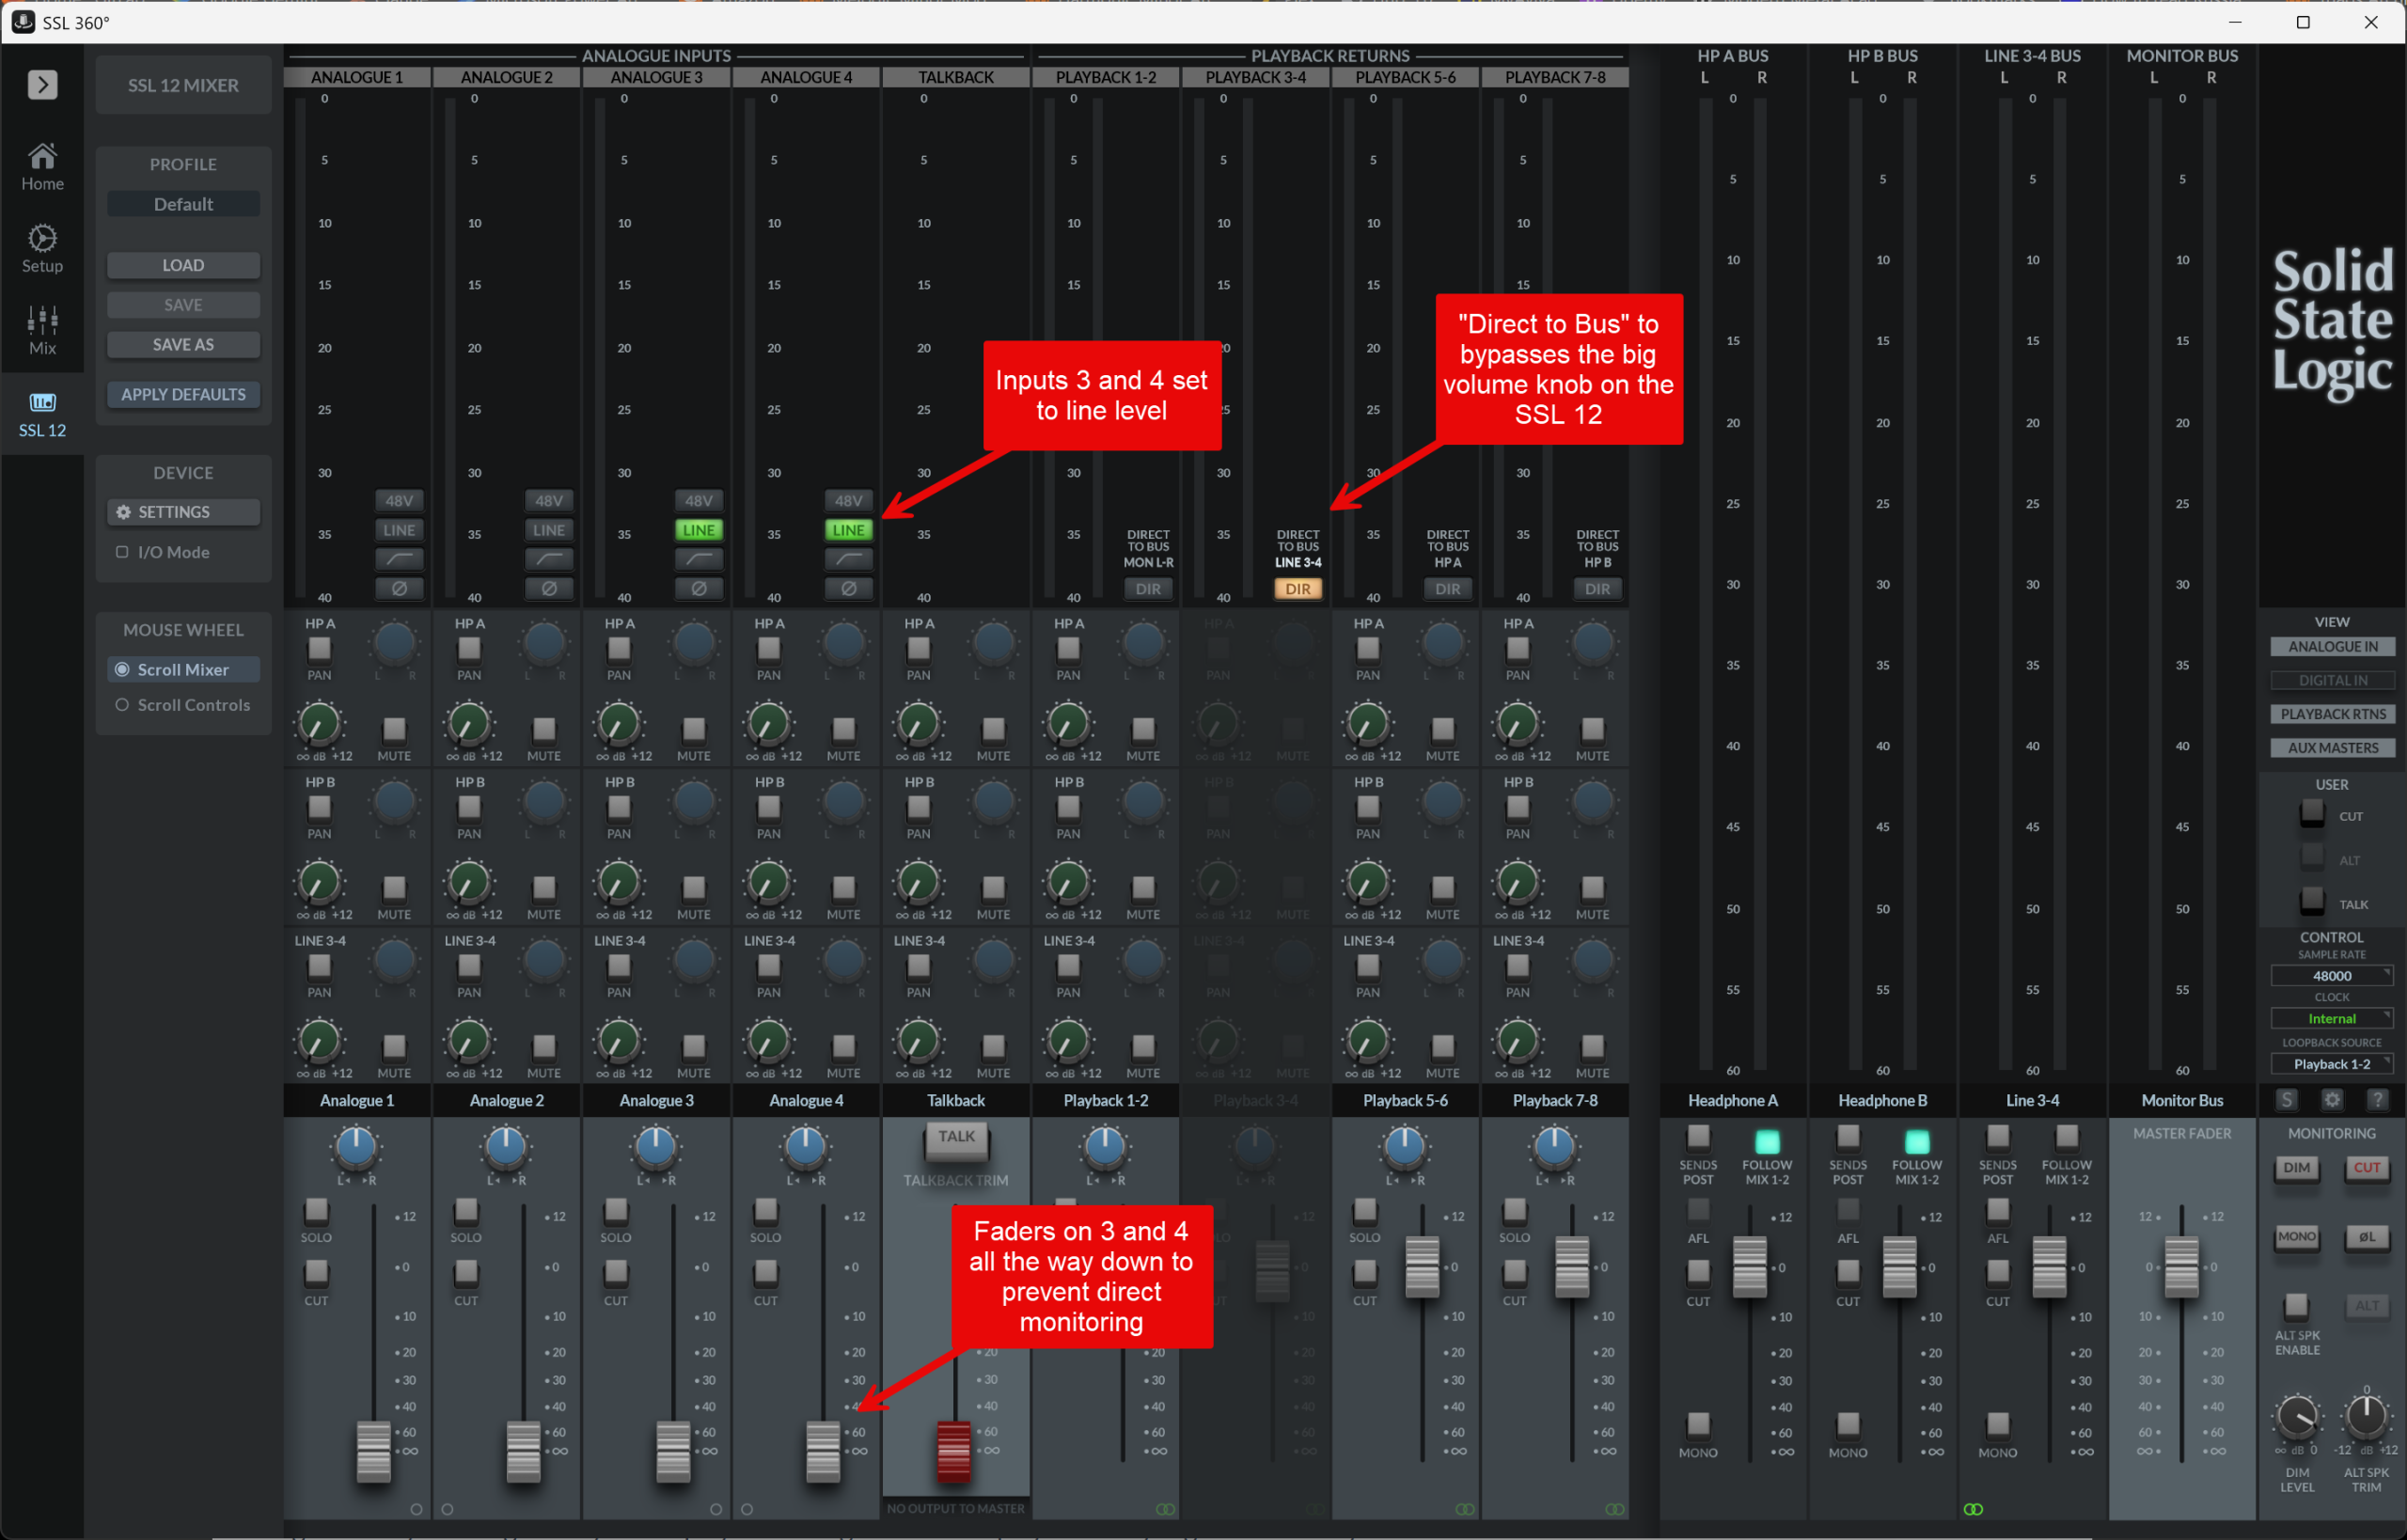The height and width of the screenshot is (1540, 2407).
Task: Click SAVE AS profile button
Action: pyautogui.click(x=183, y=344)
